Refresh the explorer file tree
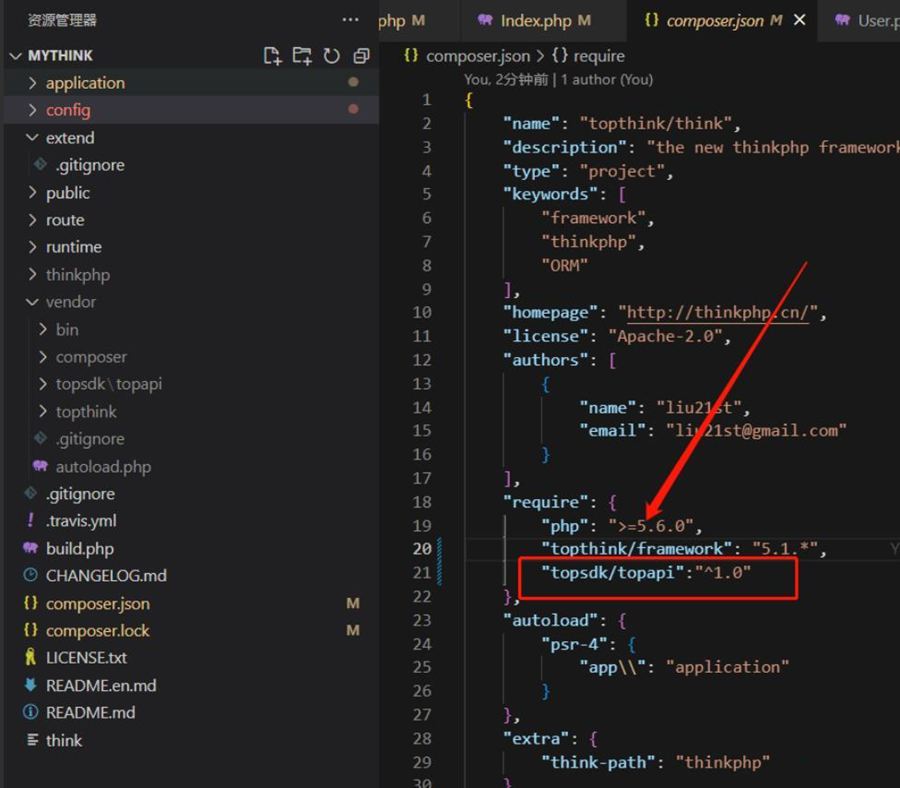Viewport: 900px width, 788px height. [332, 56]
